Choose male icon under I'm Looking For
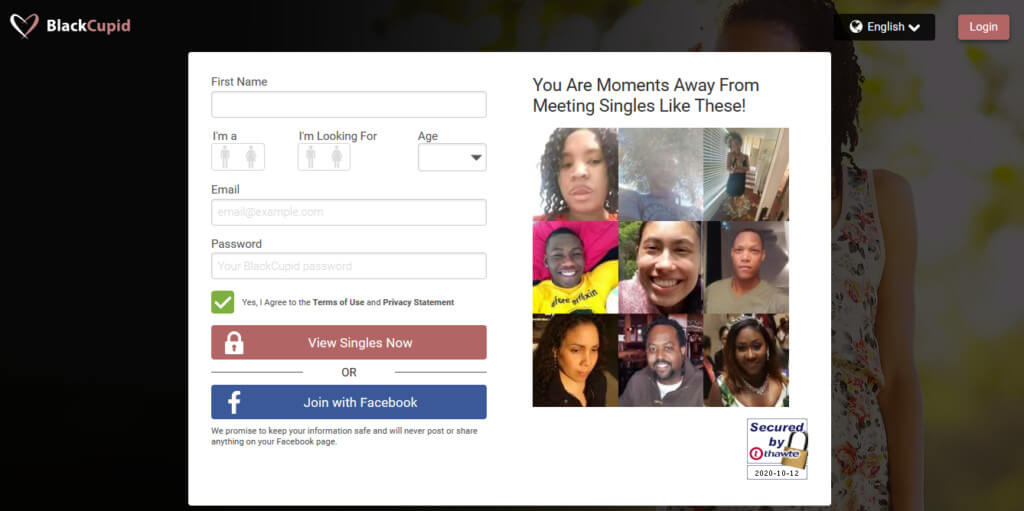The image size is (1024, 511). point(311,157)
